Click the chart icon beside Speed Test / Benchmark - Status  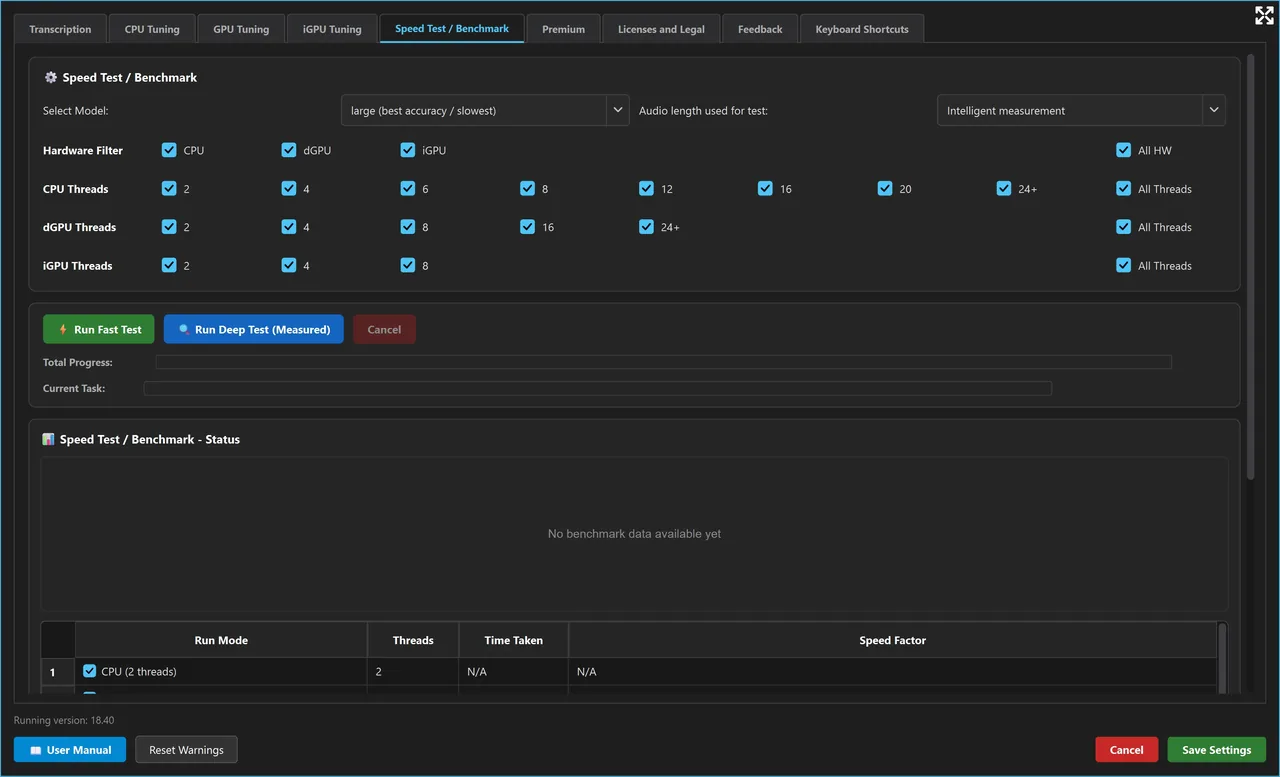pos(48,439)
